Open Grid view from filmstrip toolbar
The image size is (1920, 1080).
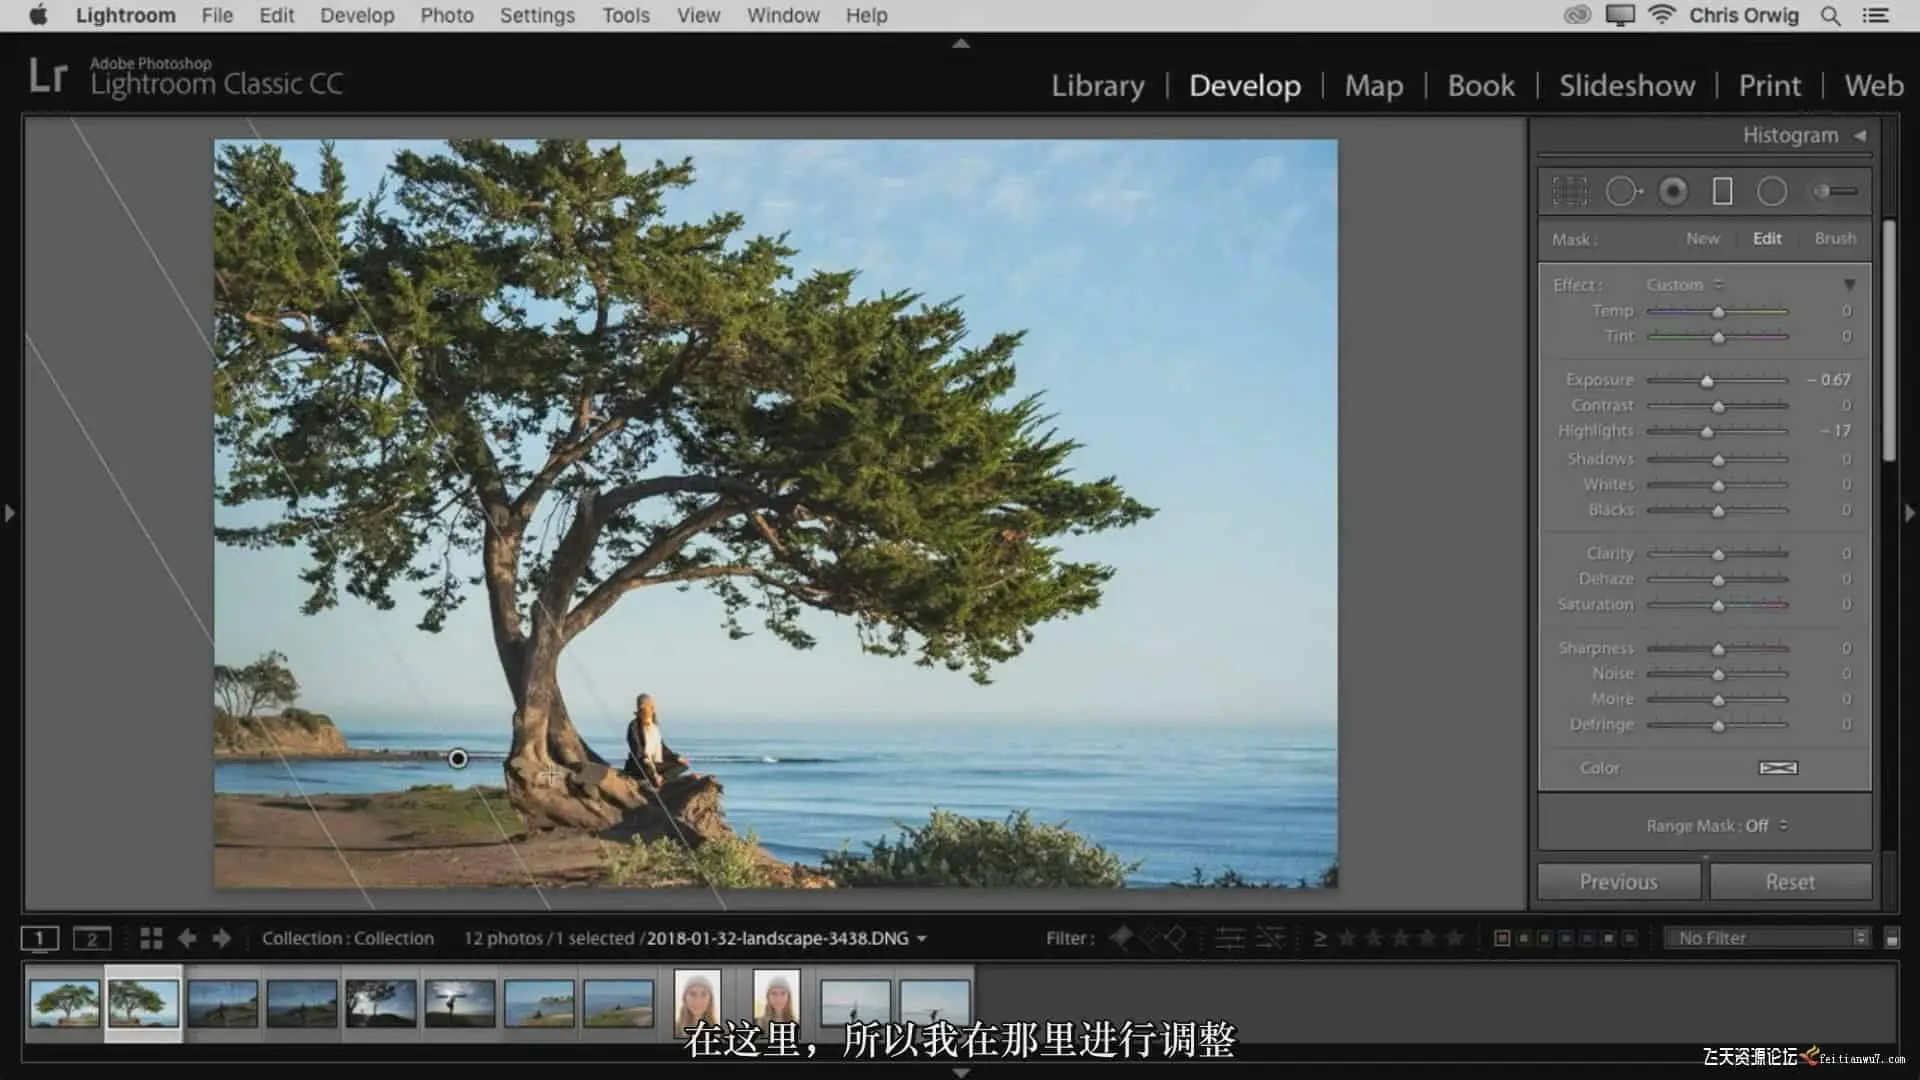click(151, 938)
